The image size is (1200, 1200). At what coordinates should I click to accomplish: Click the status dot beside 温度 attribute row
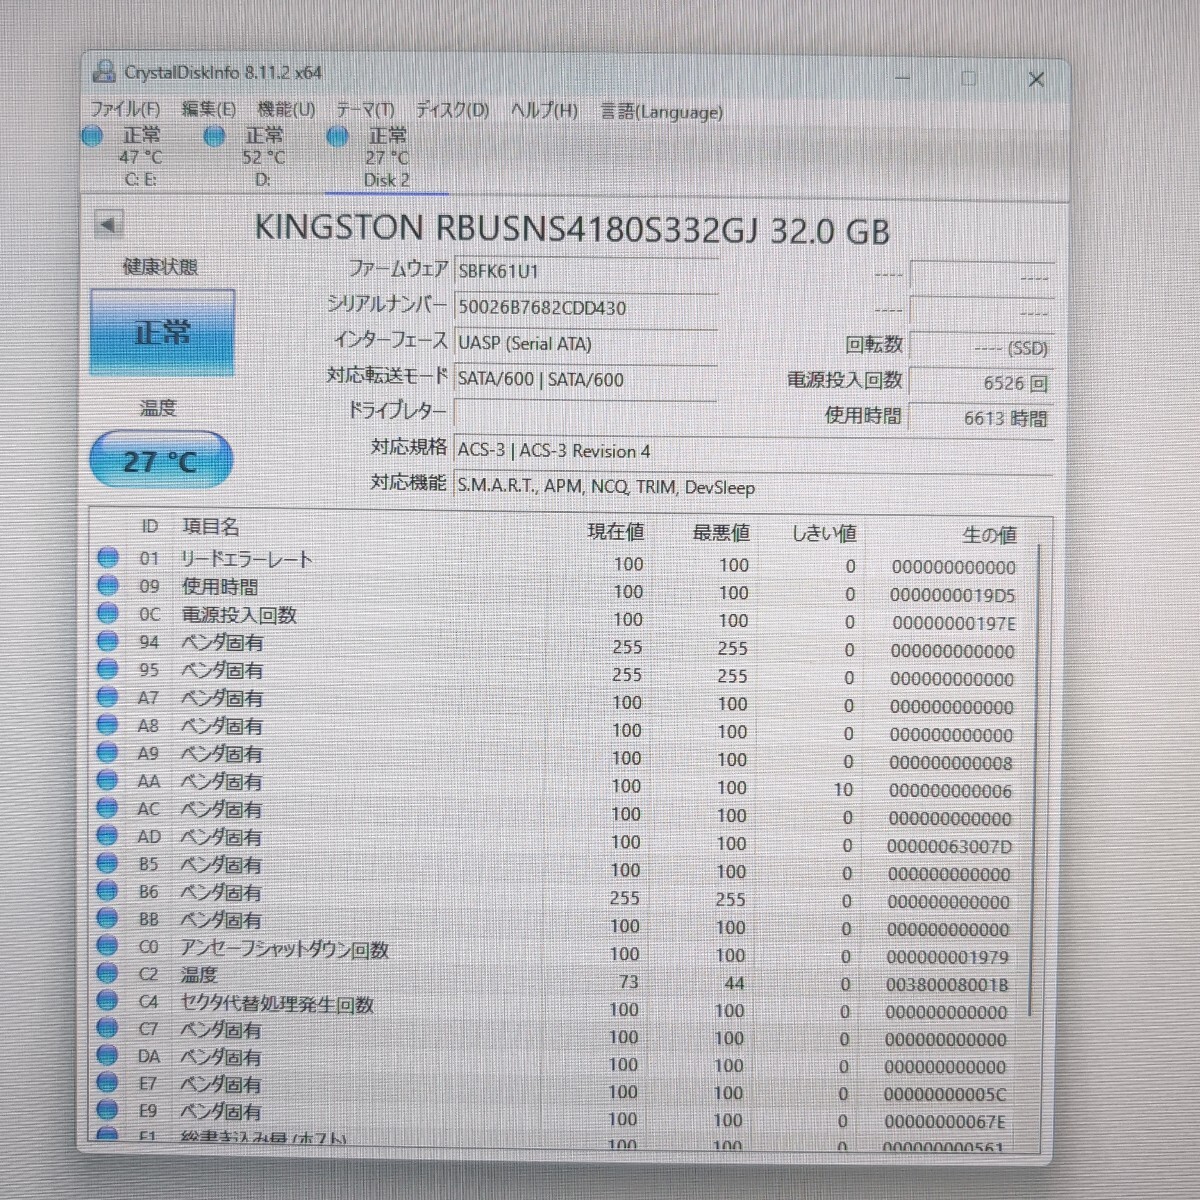[107, 974]
